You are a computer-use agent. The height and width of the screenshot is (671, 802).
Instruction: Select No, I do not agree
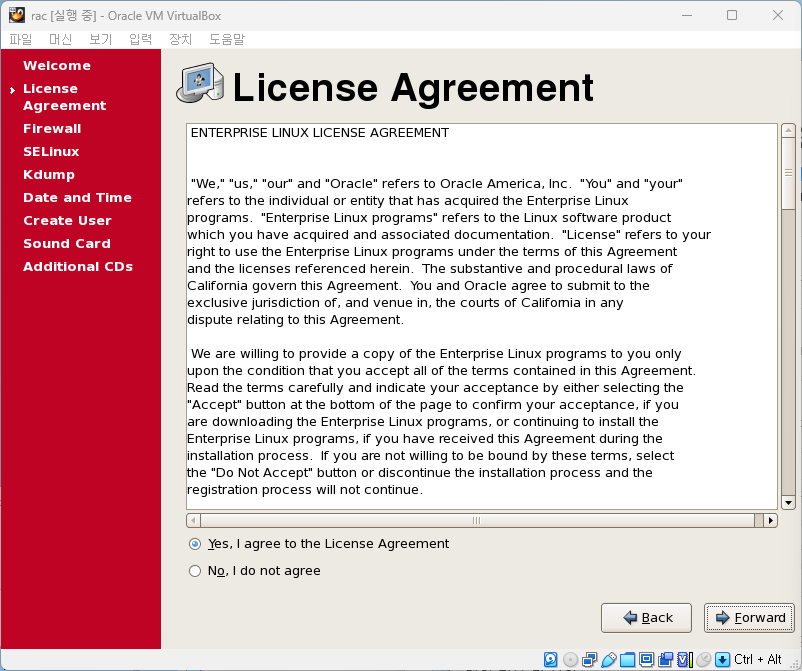(x=255, y=571)
